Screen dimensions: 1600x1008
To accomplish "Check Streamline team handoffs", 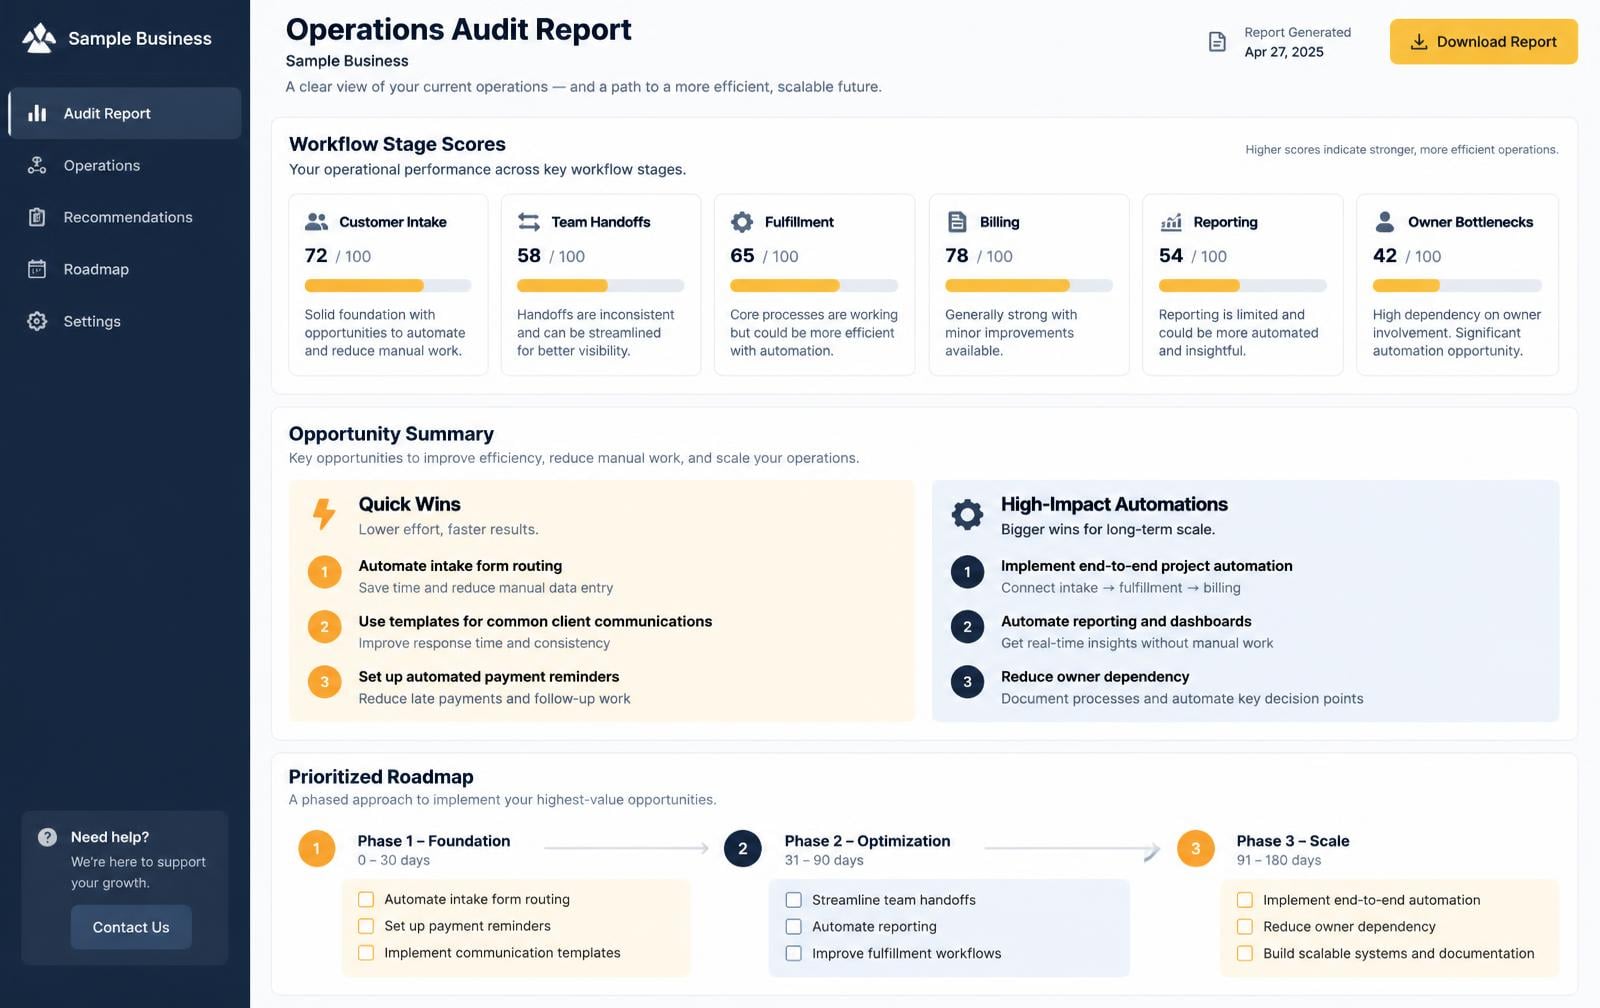I will pyautogui.click(x=794, y=900).
